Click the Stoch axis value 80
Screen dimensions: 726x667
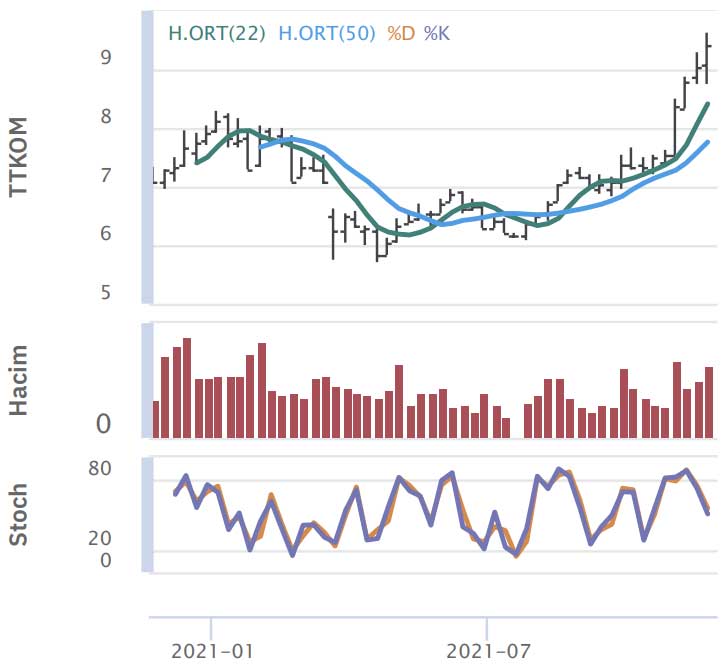pos(100,468)
